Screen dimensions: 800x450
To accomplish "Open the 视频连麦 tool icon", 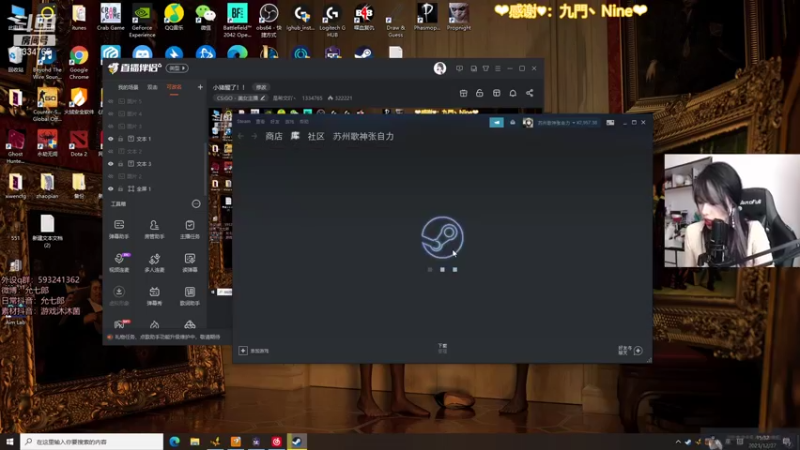I will point(119,262).
